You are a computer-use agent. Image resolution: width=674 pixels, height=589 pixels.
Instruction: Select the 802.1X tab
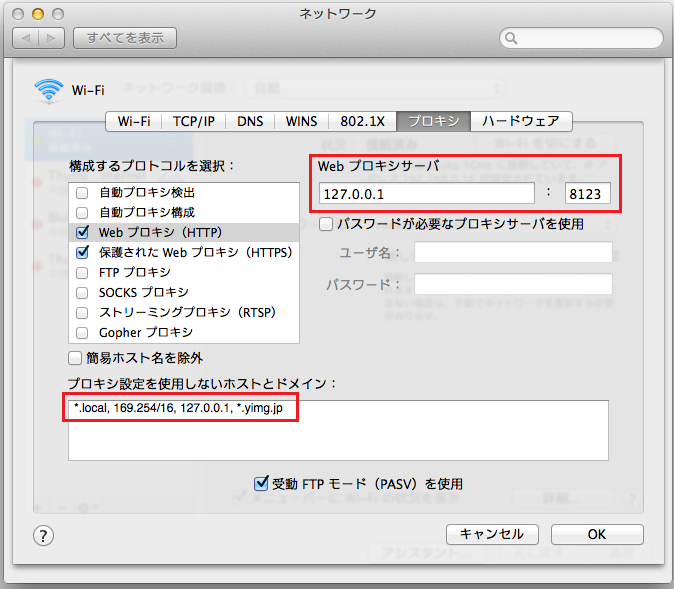[362, 121]
